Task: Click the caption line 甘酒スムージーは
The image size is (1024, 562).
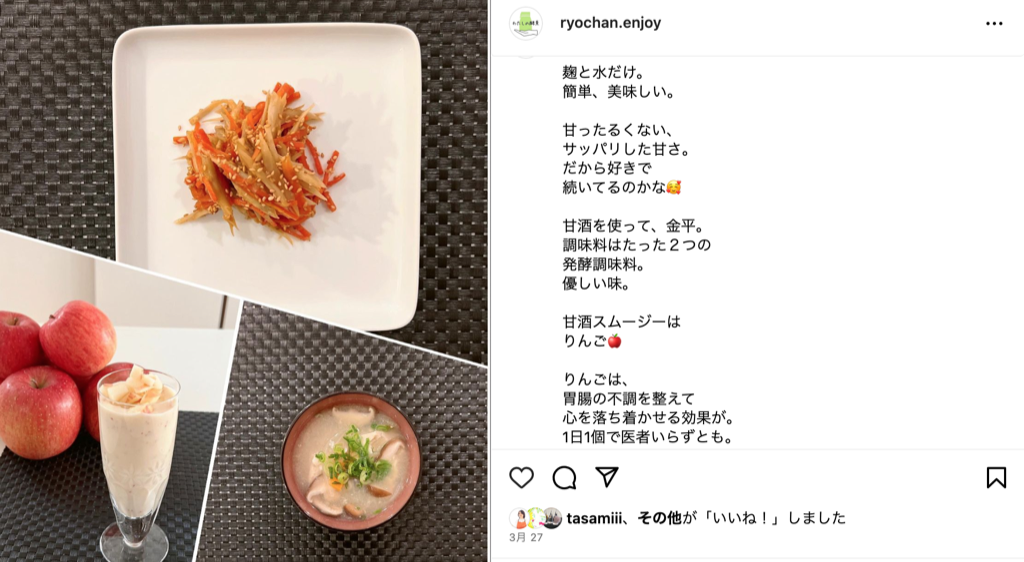Action: [x=621, y=322]
